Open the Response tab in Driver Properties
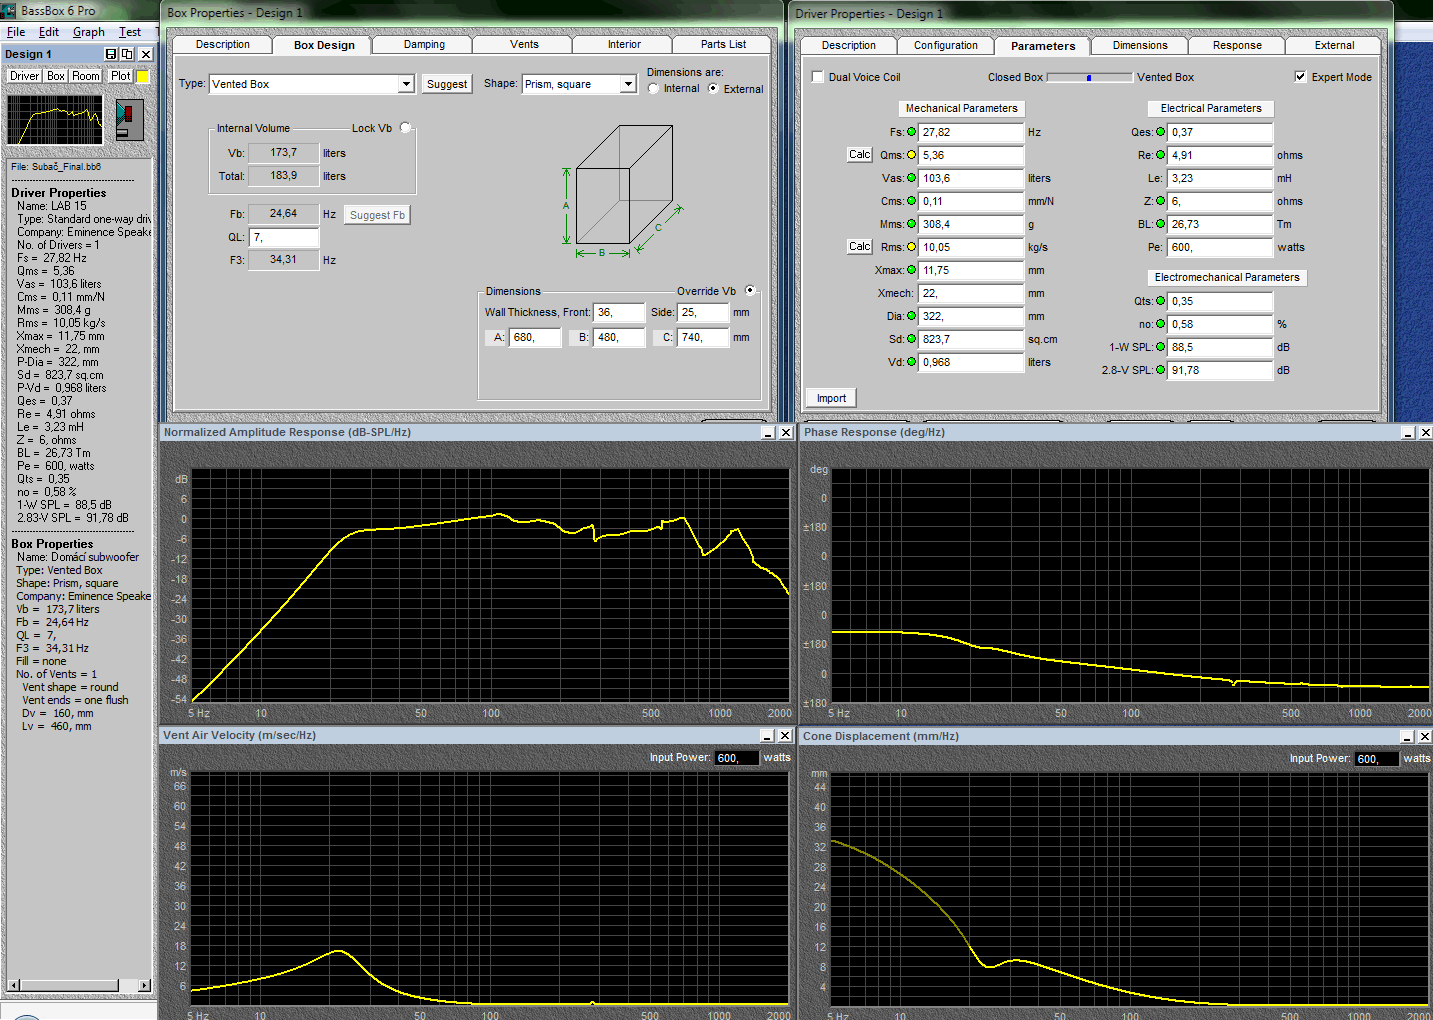The height and width of the screenshot is (1020, 1433). 1237,46
